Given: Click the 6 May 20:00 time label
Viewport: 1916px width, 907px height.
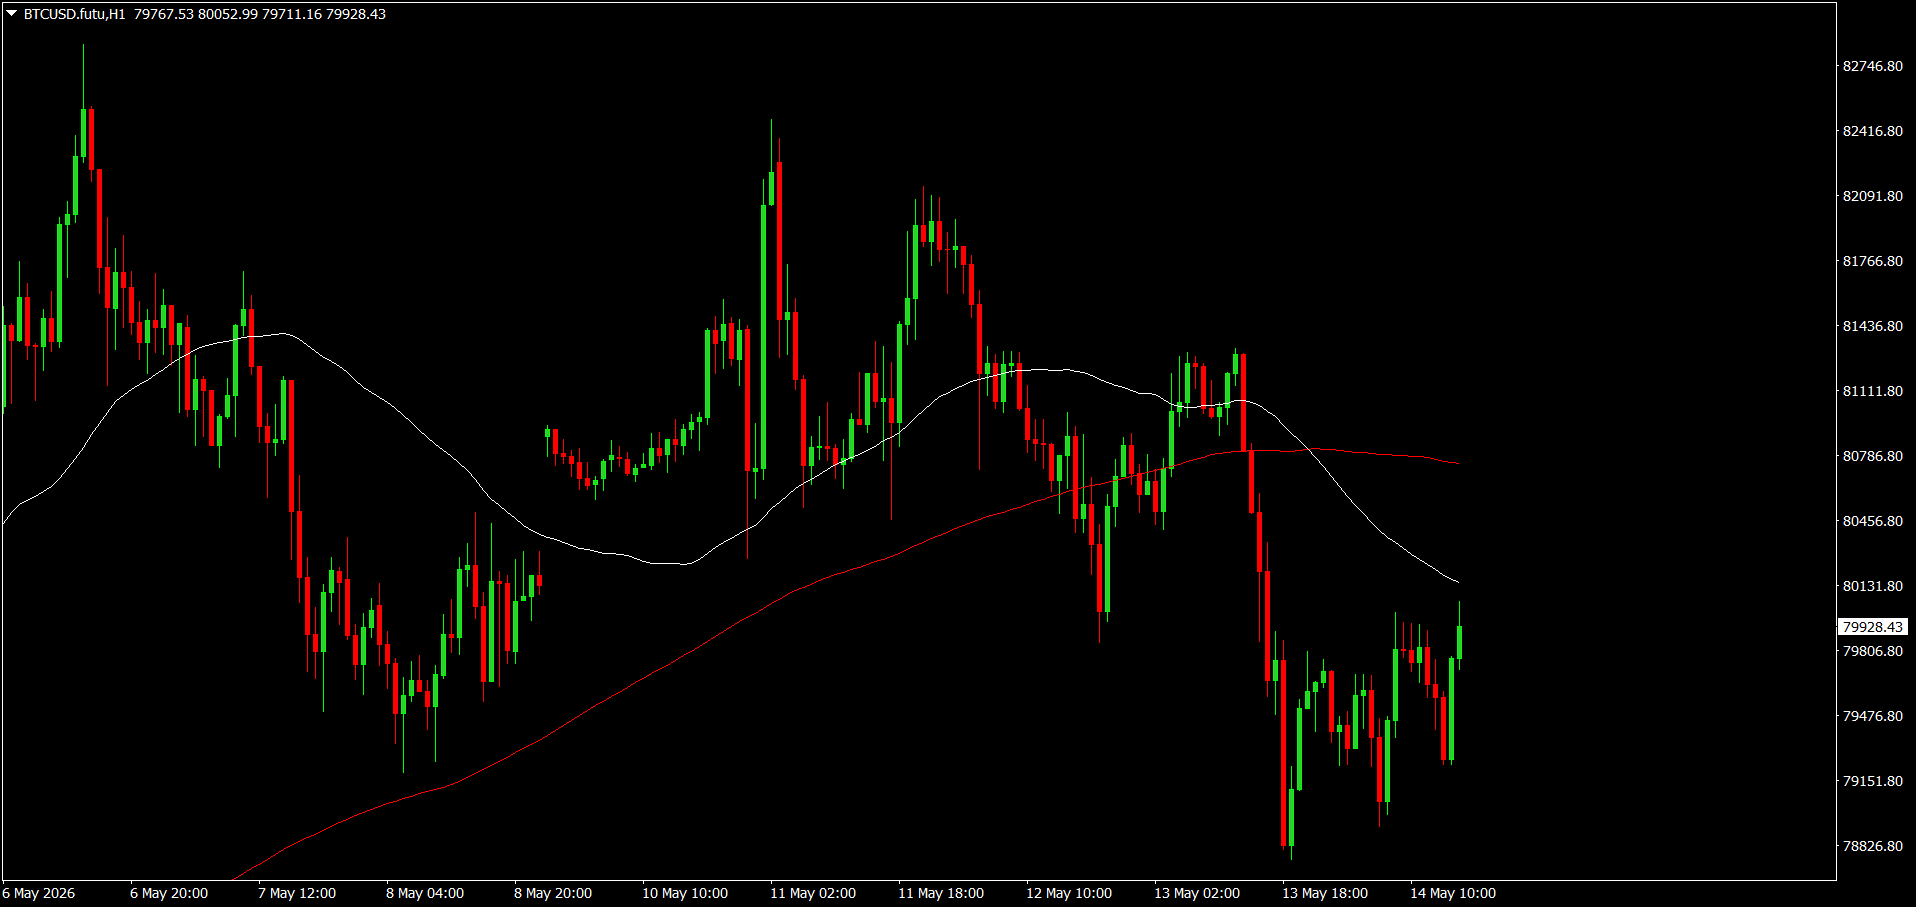Looking at the screenshot, I should coord(169,893).
